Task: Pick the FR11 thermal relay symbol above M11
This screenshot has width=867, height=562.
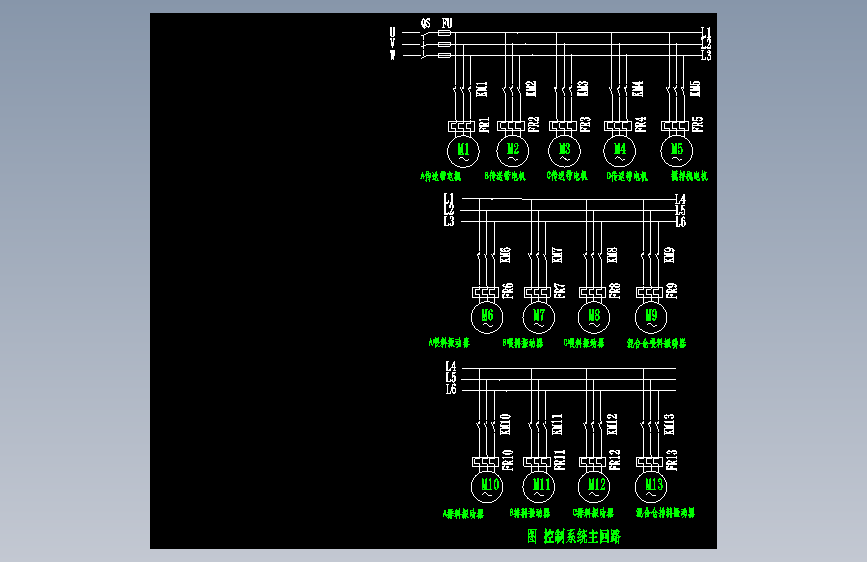Action: tap(537, 462)
